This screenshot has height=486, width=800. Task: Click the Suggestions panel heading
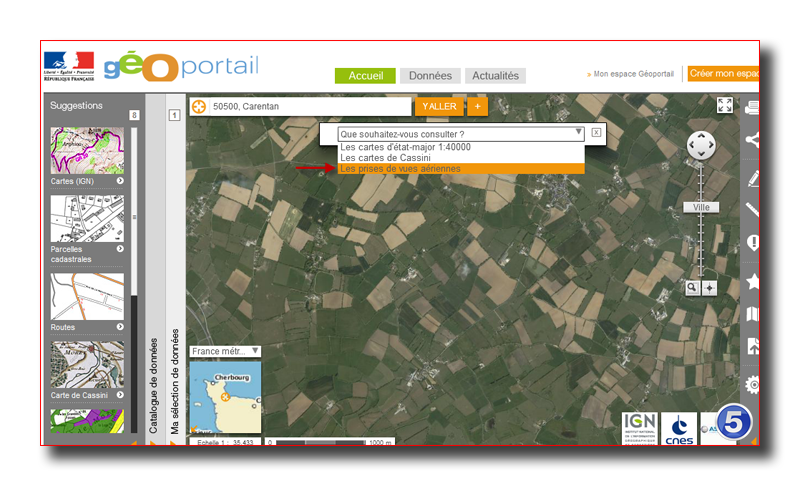point(76,106)
